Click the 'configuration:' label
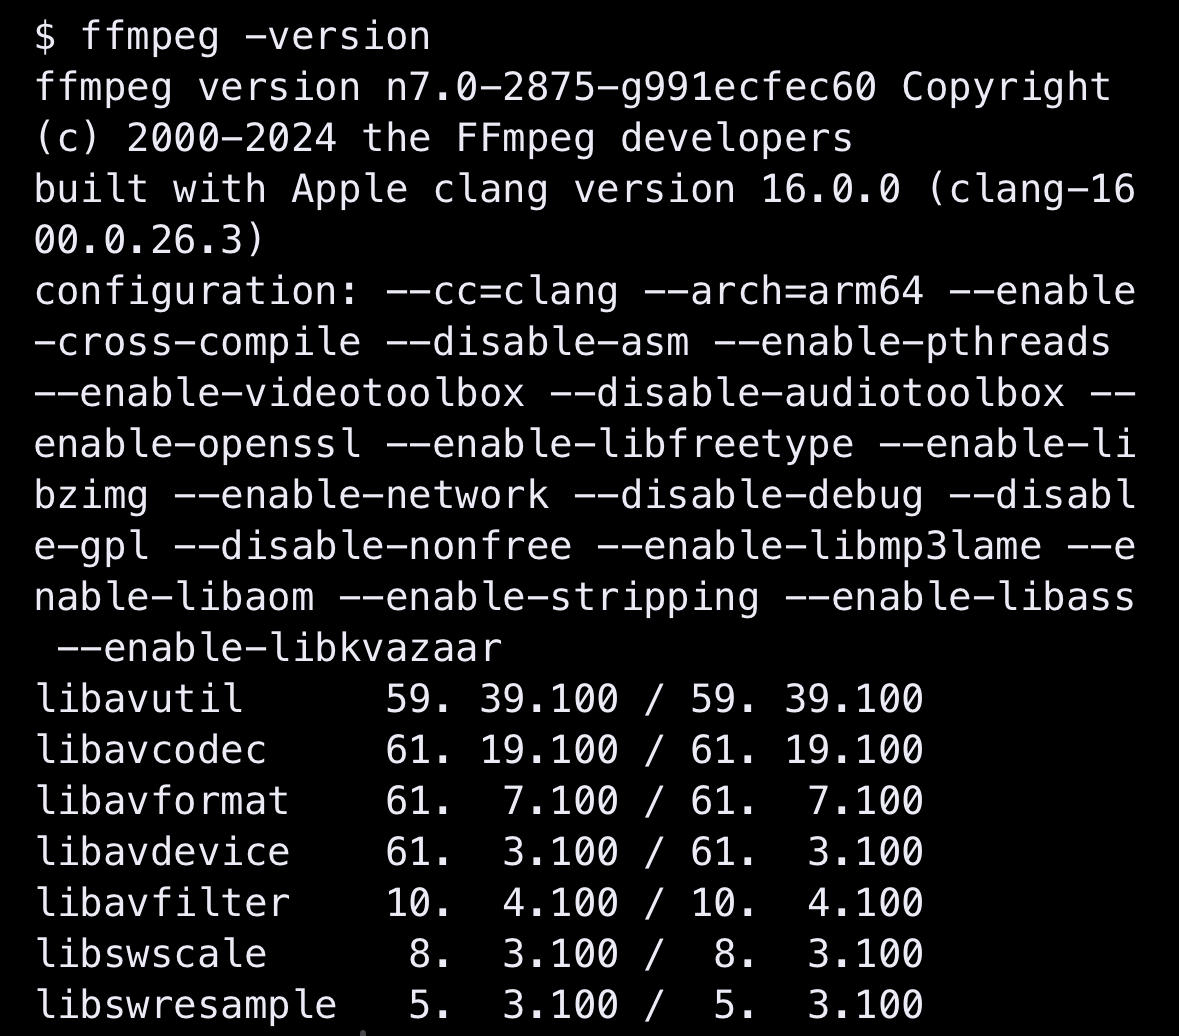The height and width of the screenshot is (1036, 1179). 197,292
